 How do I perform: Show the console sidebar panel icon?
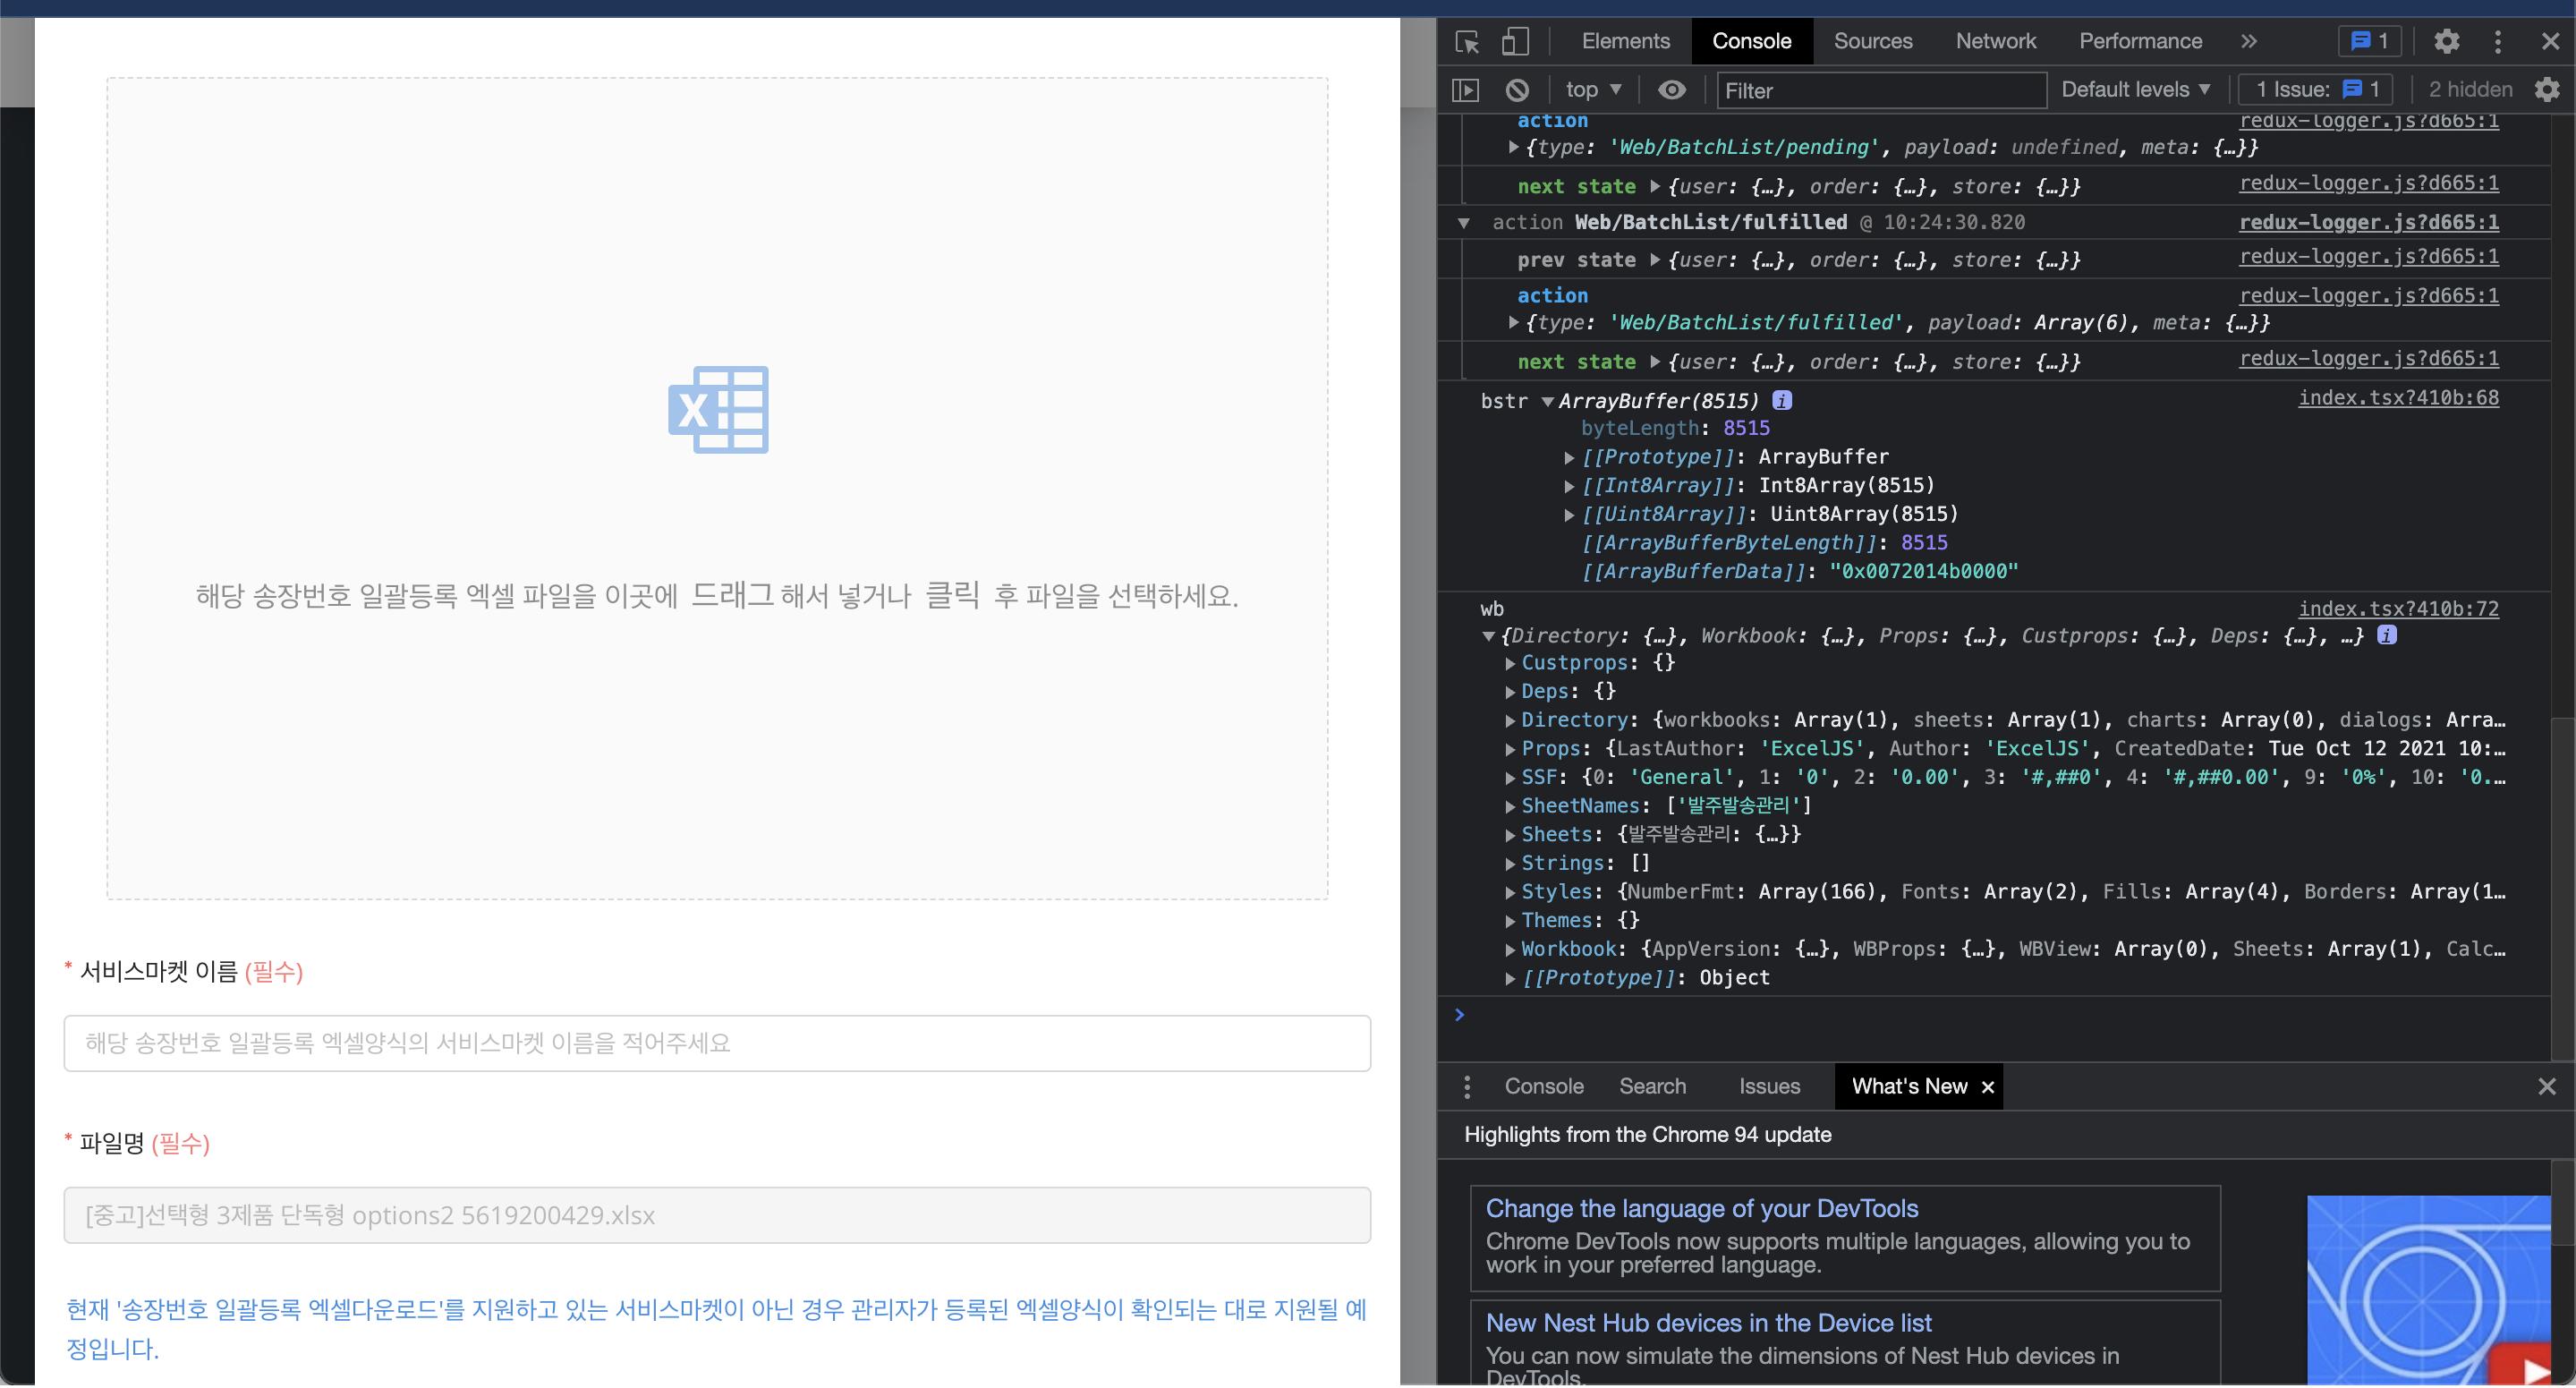click(x=1464, y=89)
